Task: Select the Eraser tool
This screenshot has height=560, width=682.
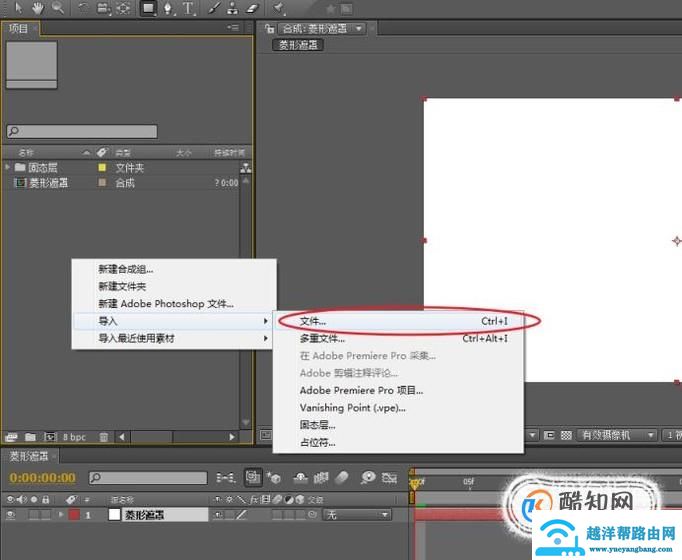Action: pos(253,8)
